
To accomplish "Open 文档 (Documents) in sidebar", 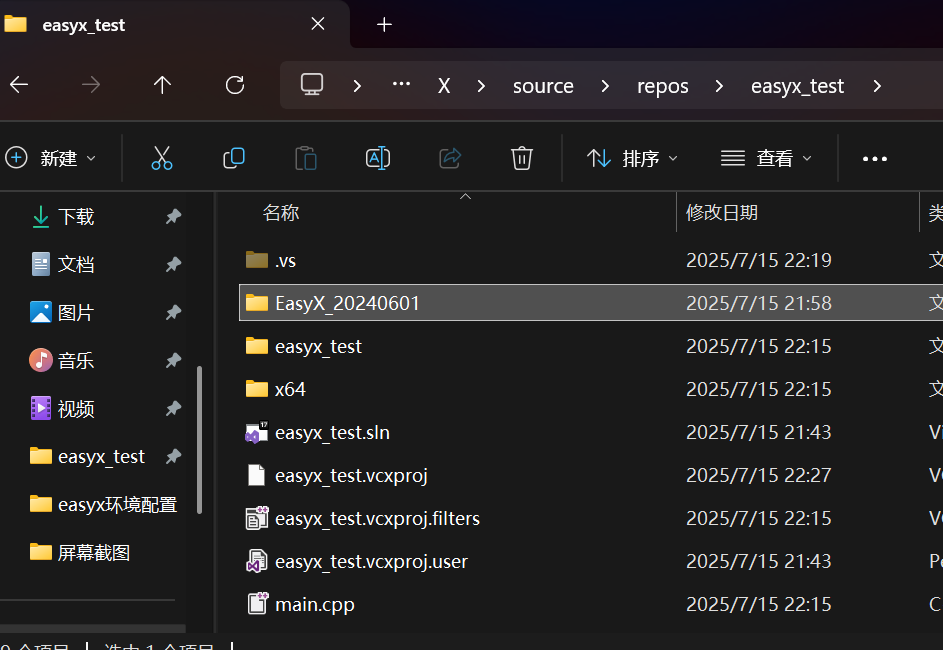I will [76, 265].
